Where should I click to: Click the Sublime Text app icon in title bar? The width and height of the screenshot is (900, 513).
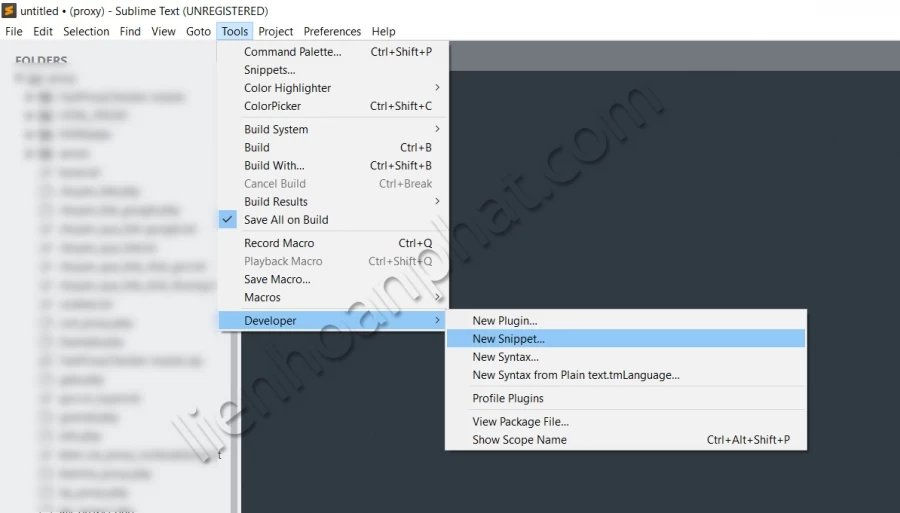(9, 10)
